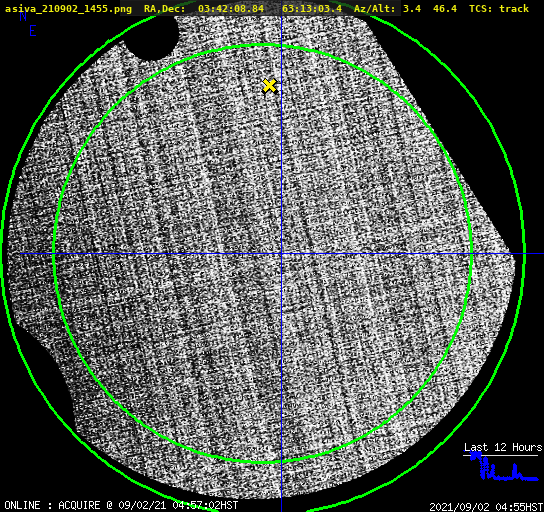The image size is (544, 512).
Task: Click the blue N compass label
Action: 23,16
